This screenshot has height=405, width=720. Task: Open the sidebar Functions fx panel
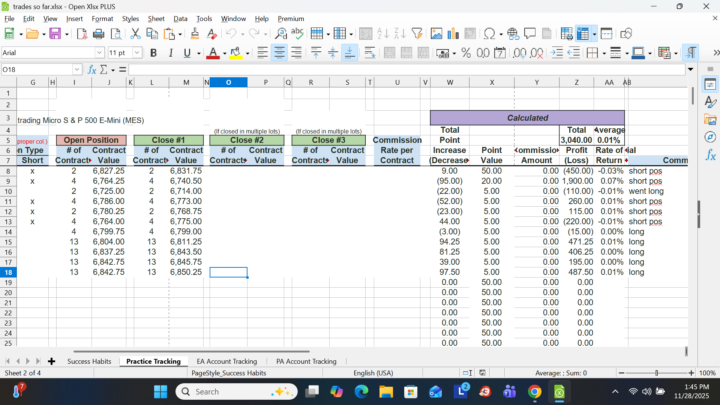point(710,155)
